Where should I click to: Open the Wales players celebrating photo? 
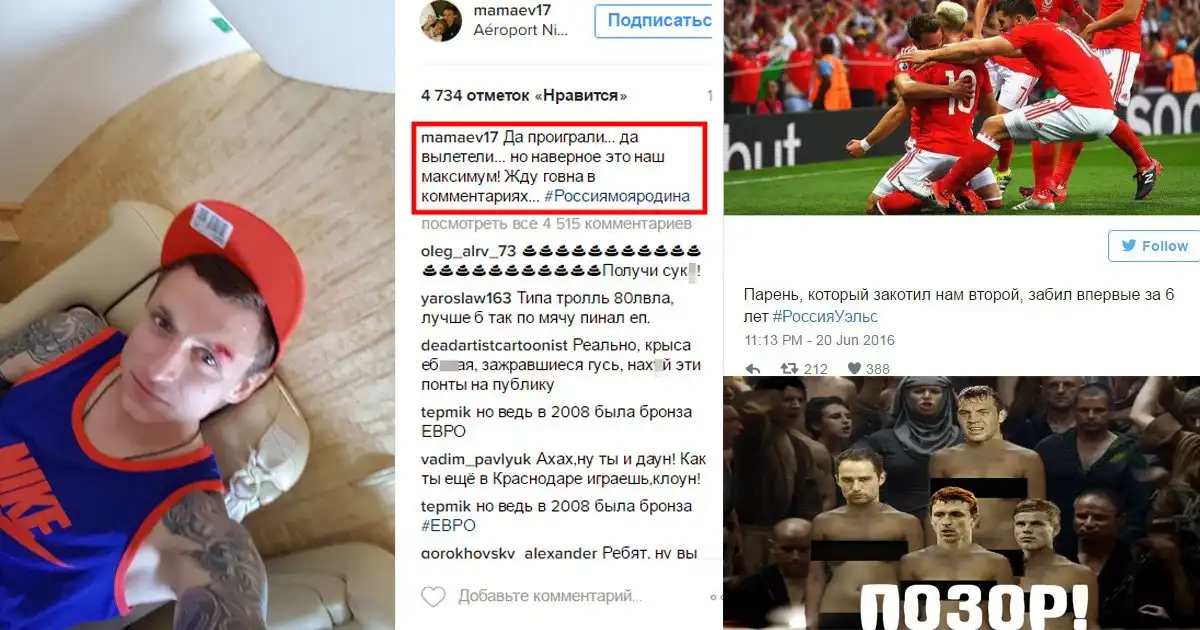point(961,107)
